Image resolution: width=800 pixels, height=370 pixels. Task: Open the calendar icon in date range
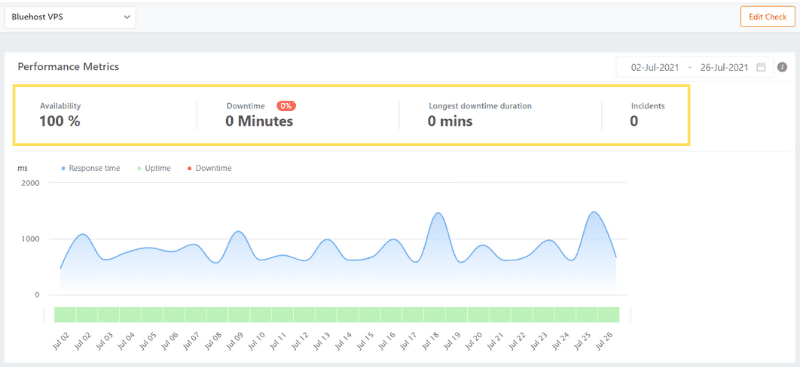coord(761,67)
